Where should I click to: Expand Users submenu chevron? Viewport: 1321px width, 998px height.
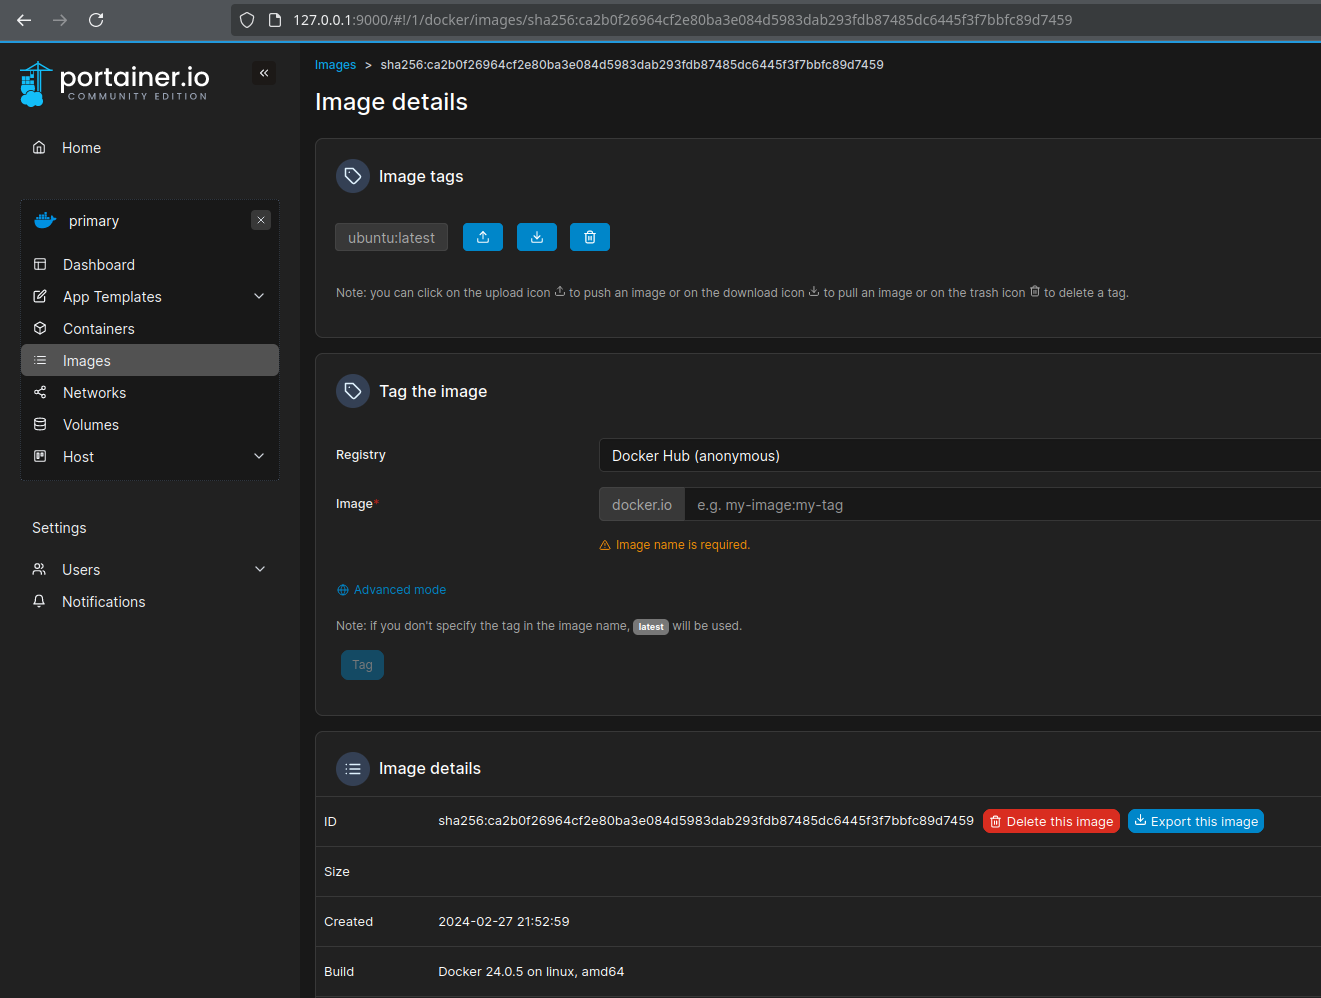click(x=260, y=569)
